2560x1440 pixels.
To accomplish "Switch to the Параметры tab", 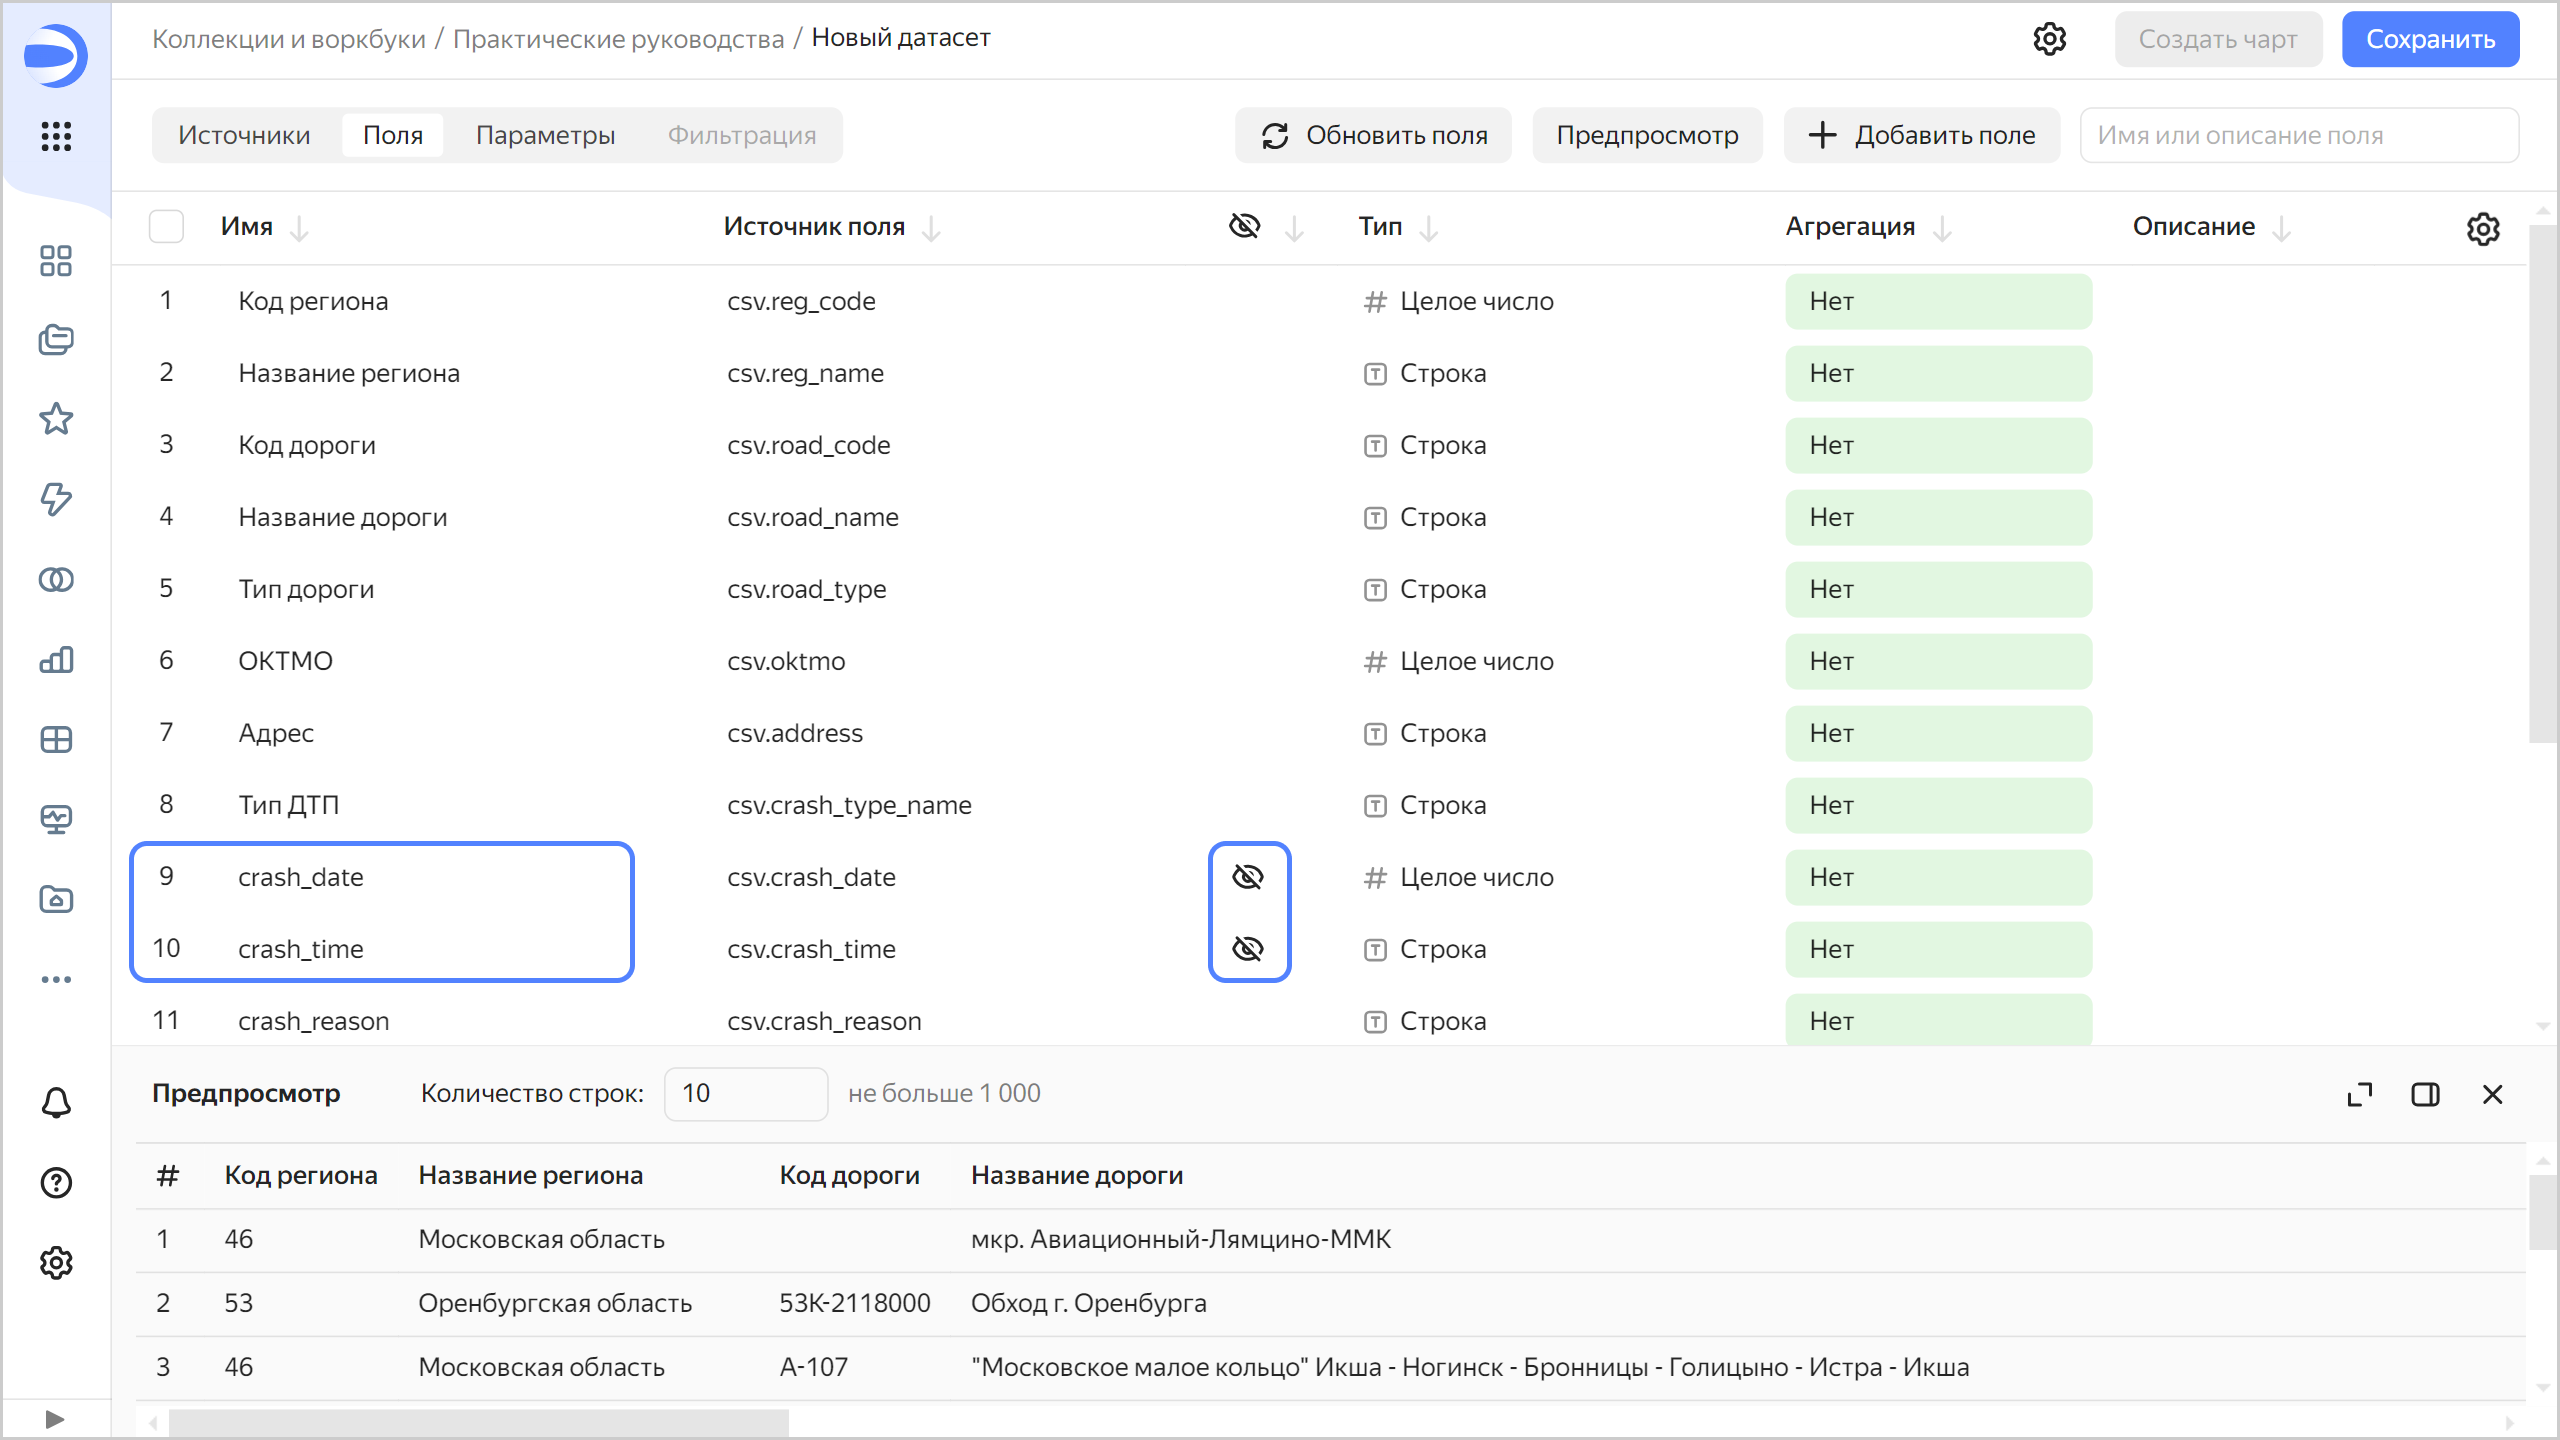I will click(545, 135).
